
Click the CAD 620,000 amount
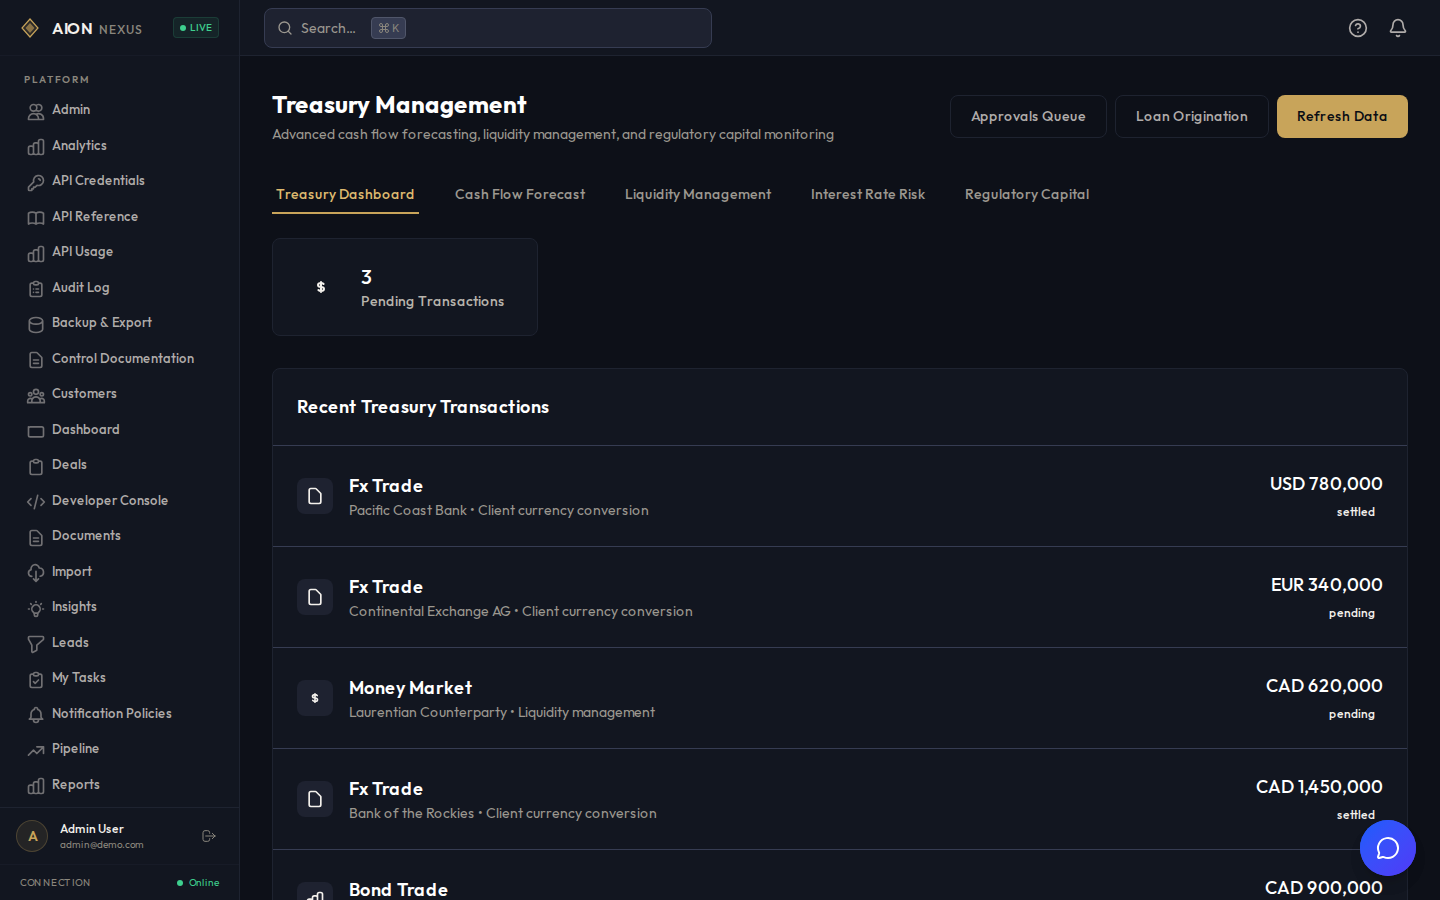(1324, 686)
